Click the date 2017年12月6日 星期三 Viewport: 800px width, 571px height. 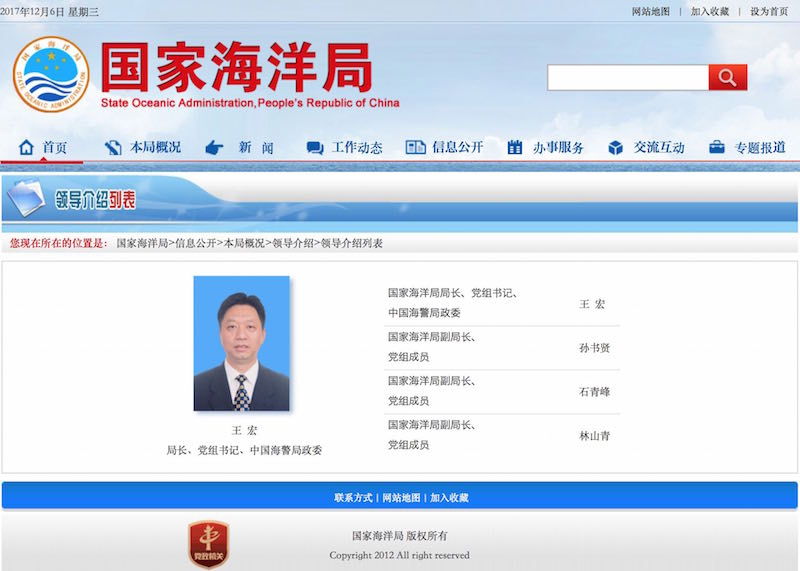click(49, 12)
